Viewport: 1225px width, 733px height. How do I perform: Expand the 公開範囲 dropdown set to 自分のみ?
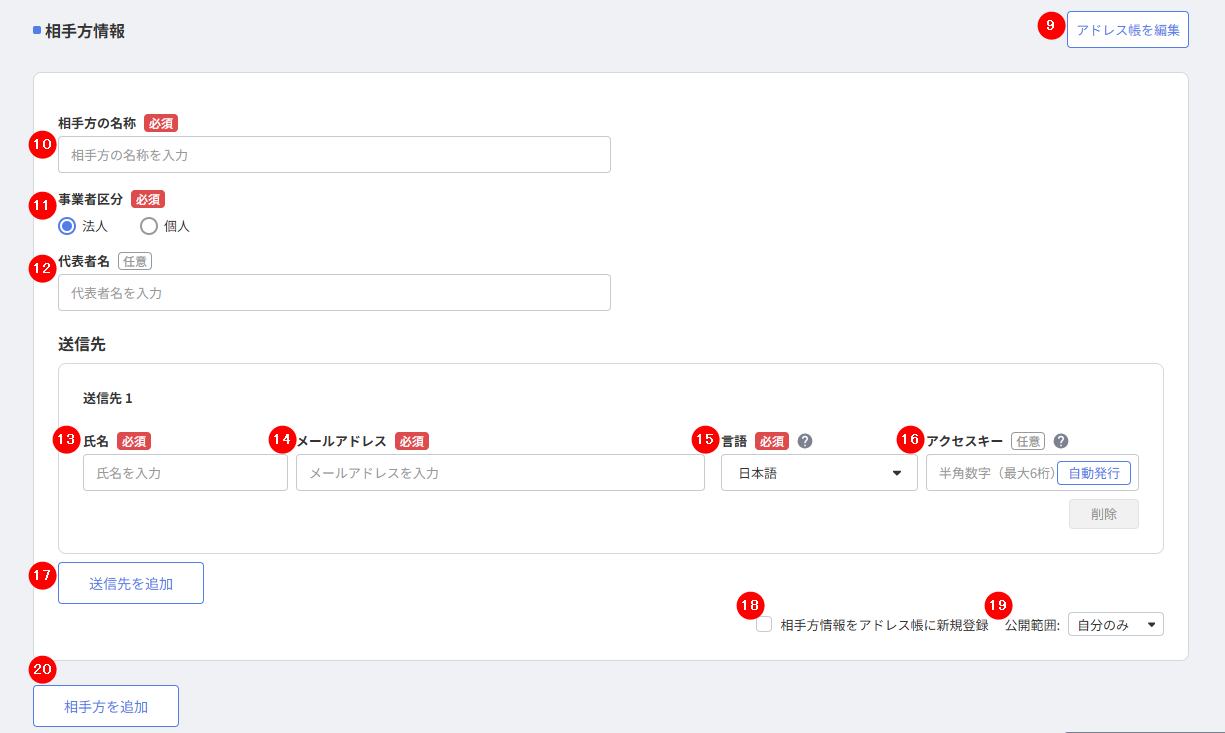(x=1115, y=625)
